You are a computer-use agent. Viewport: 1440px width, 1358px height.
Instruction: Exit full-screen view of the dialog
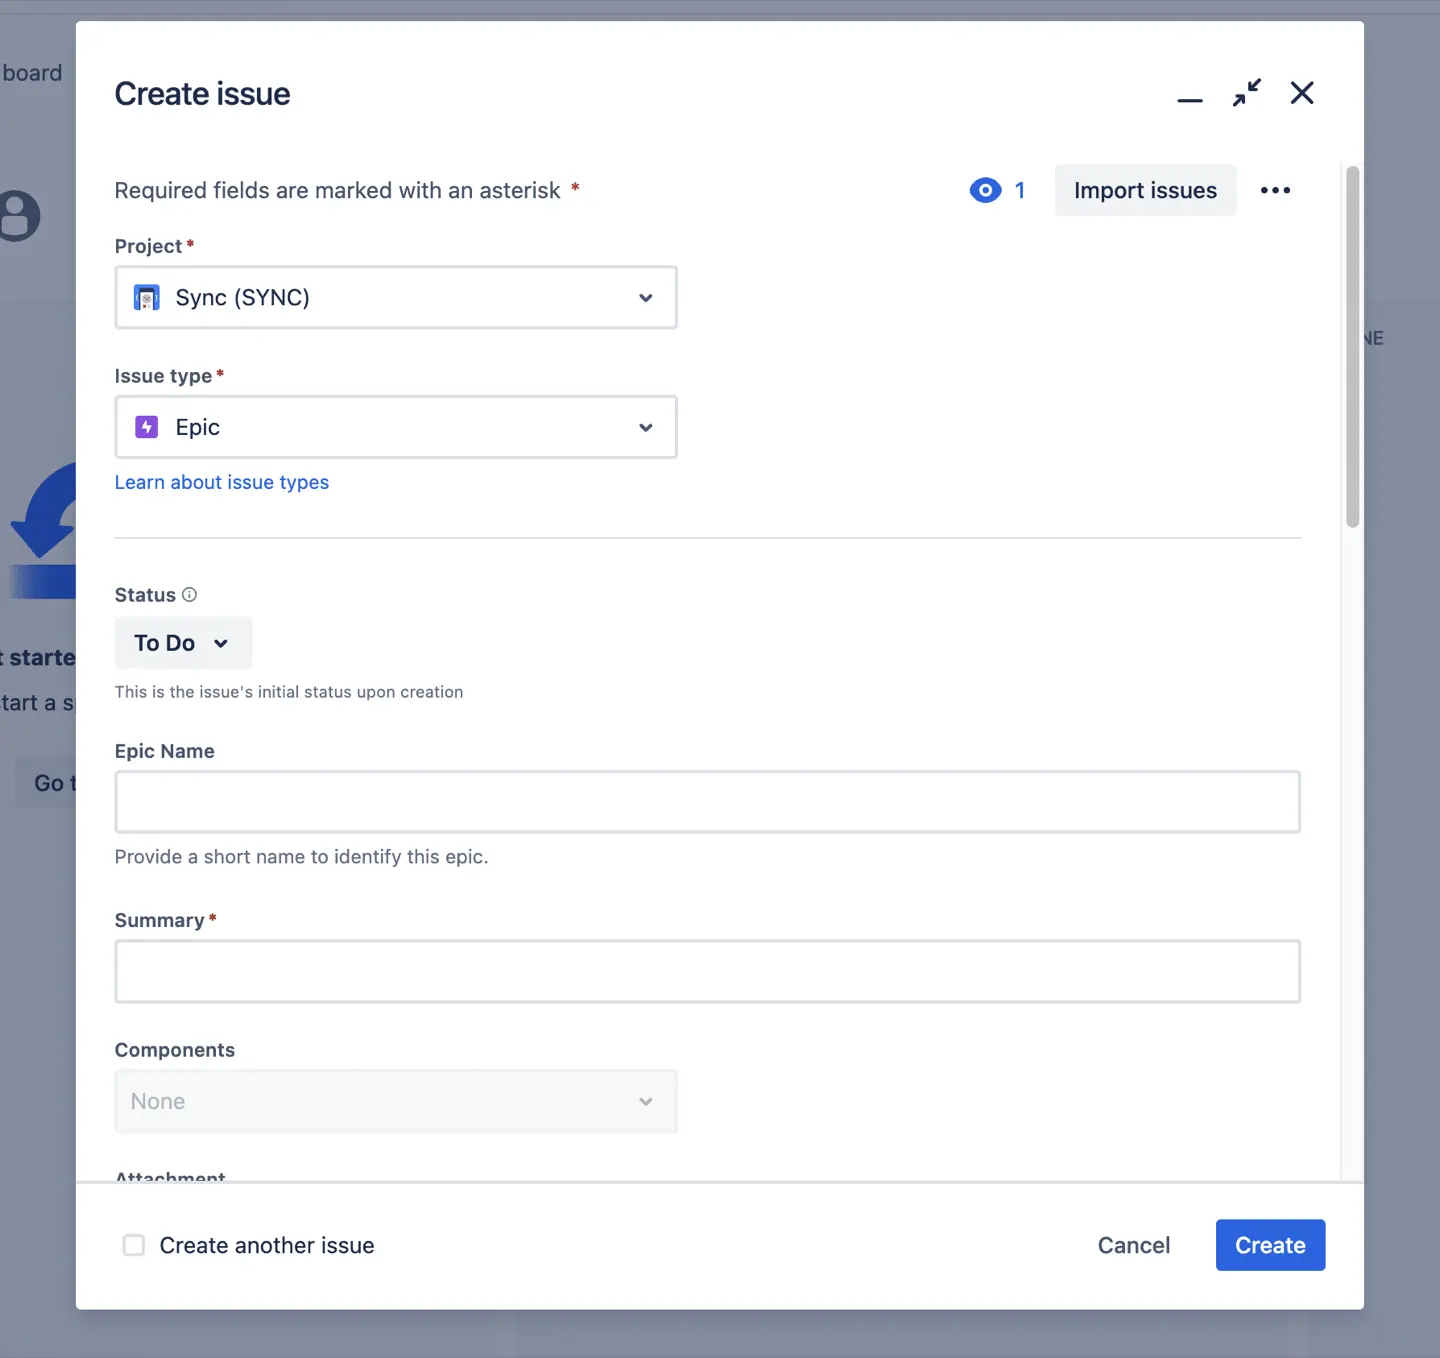click(x=1247, y=93)
